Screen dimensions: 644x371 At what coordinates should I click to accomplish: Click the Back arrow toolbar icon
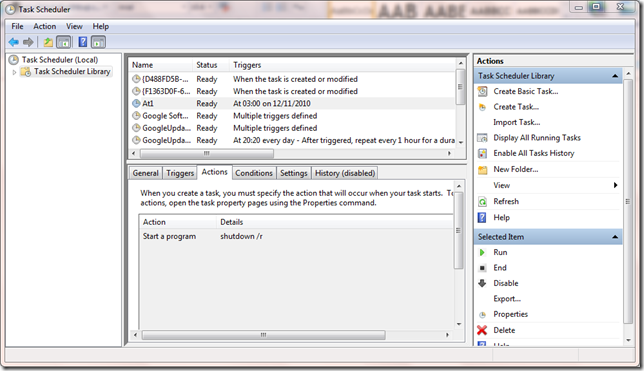tap(14, 42)
